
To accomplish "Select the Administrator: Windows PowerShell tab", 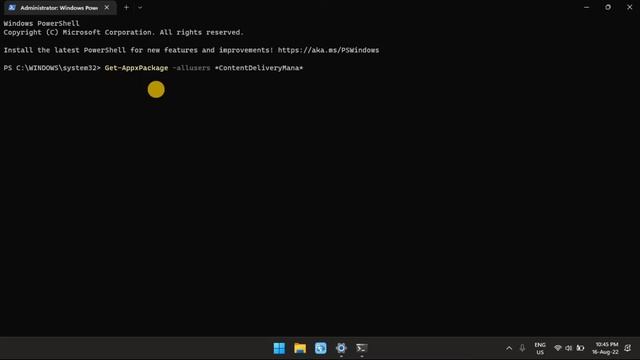I will (x=60, y=7).
